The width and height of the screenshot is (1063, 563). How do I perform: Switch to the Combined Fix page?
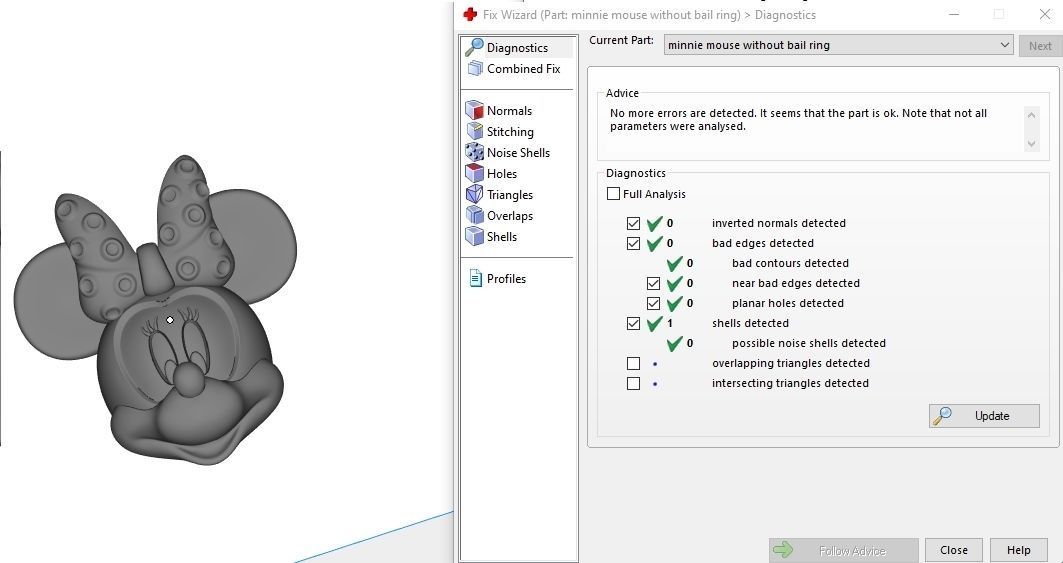(523, 69)
